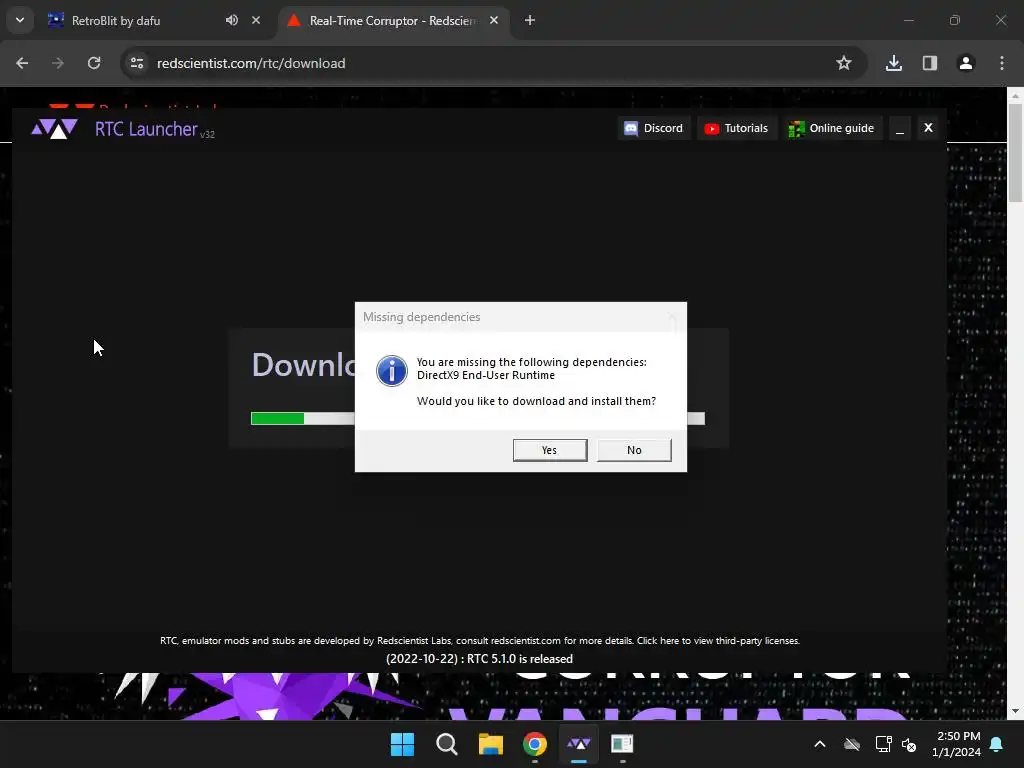Viewport: 1024px width, 768px height.
Task: Close the RetroBlit by dafu tab
Action: (256, 20)
